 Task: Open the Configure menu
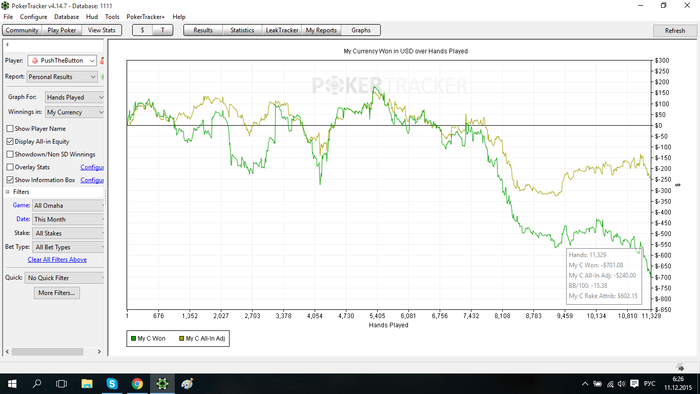coord(33,17)
